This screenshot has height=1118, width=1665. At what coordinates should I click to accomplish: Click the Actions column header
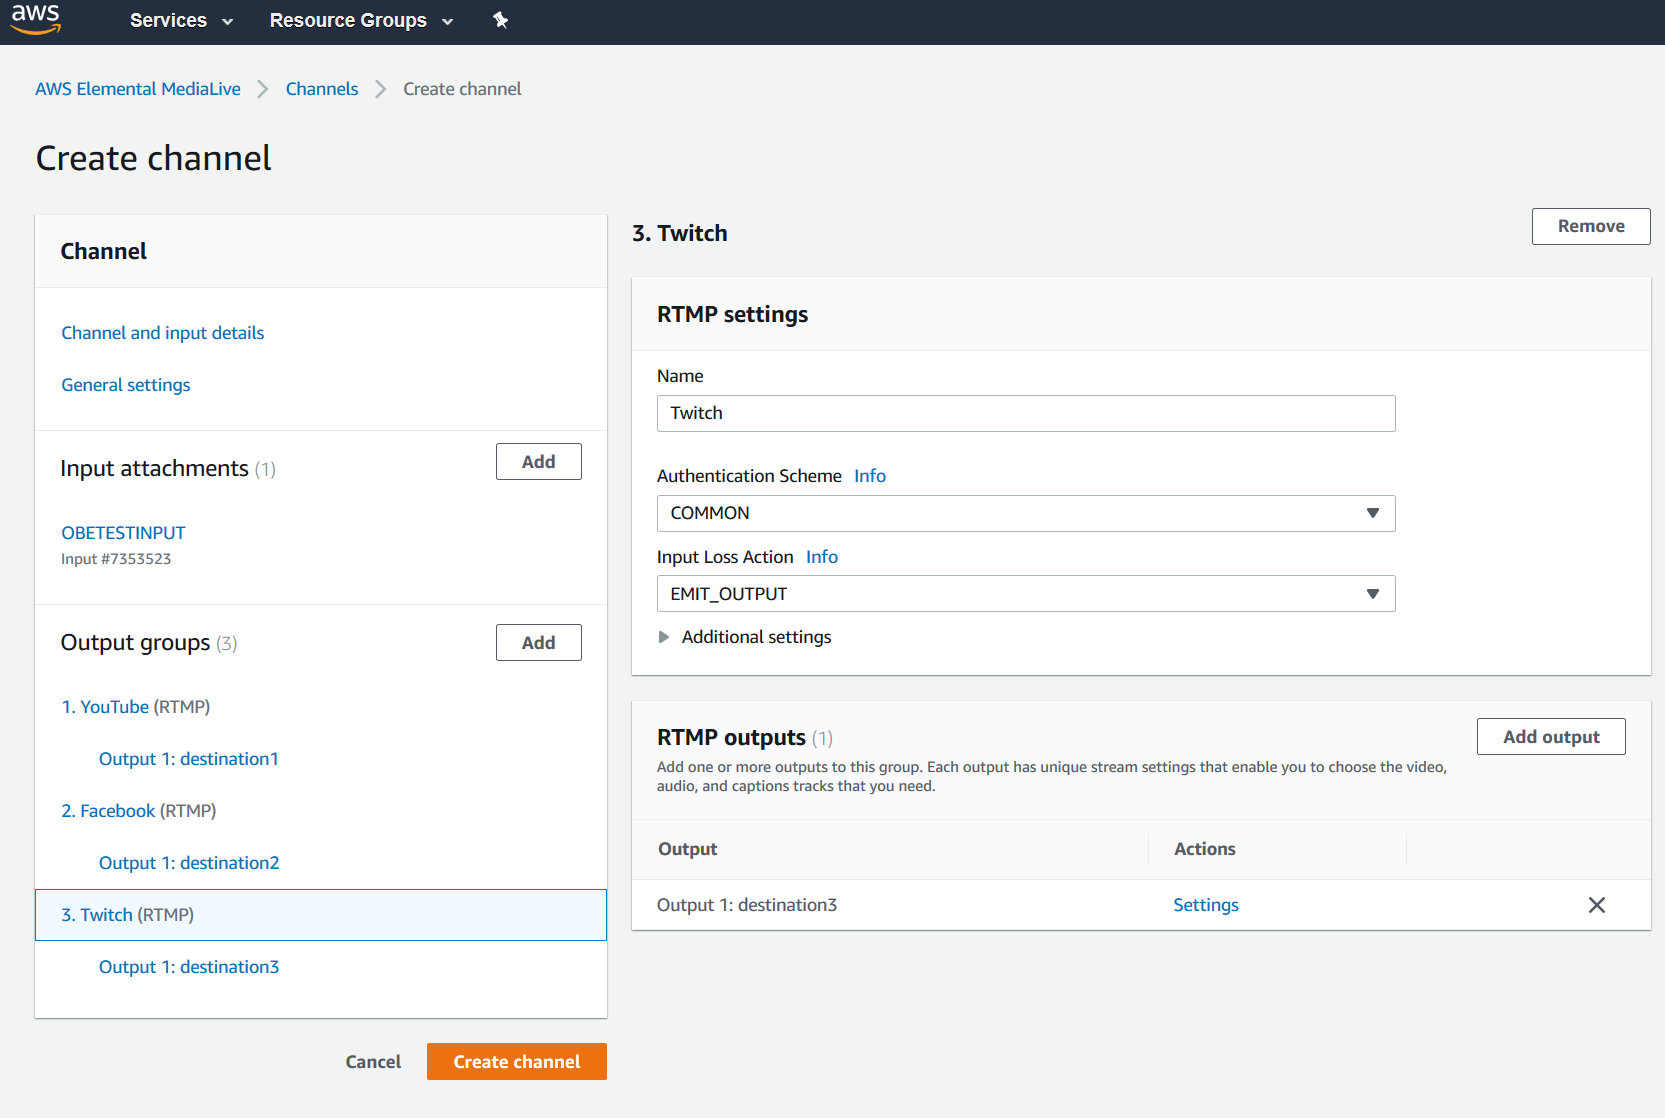[1205, 849]
